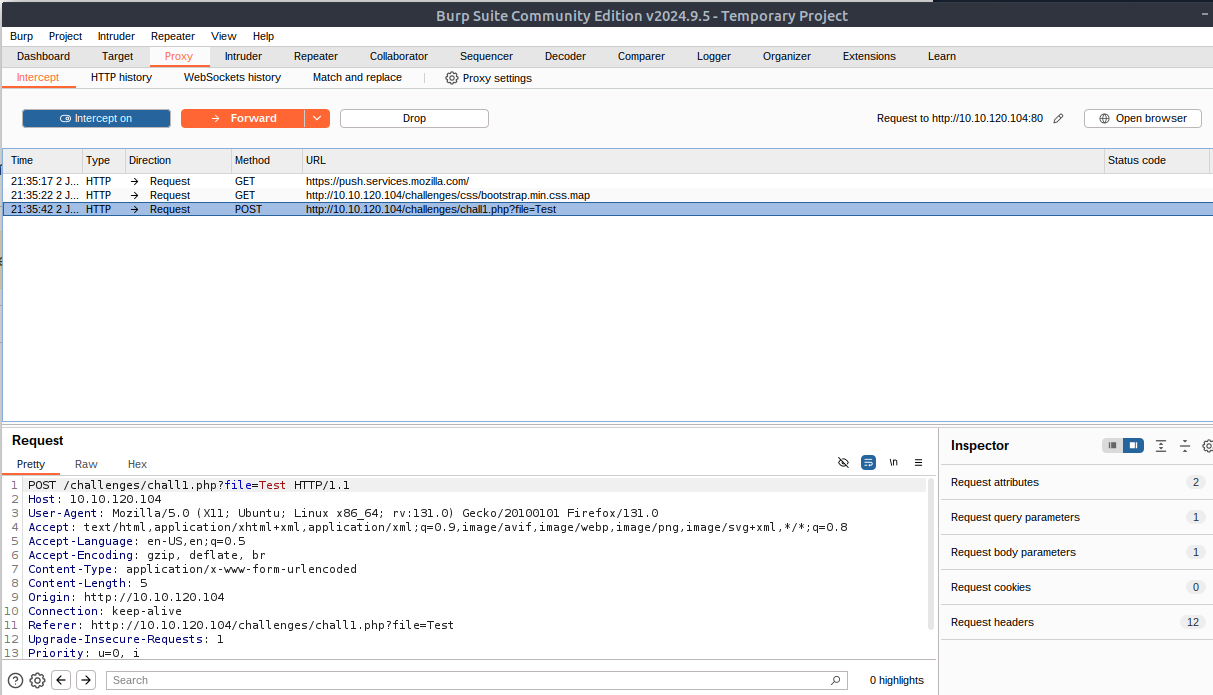Open the Comparer tab

[640, 56]
